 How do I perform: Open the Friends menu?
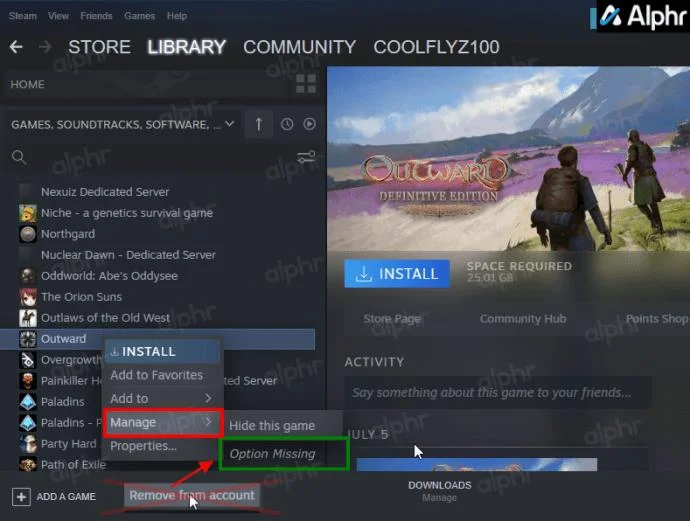[x=96, y=16]
